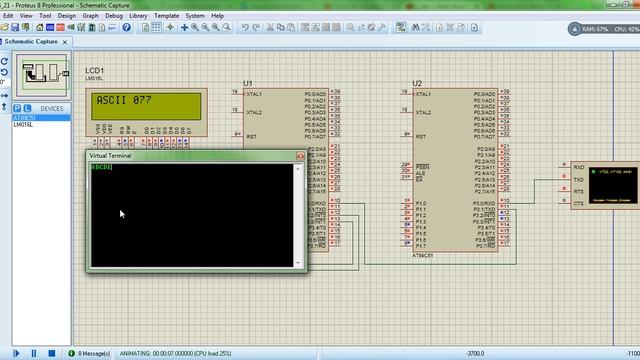Click Zoom In magnifier icon
Screen dimensions: 640x360
coord(195,27)
